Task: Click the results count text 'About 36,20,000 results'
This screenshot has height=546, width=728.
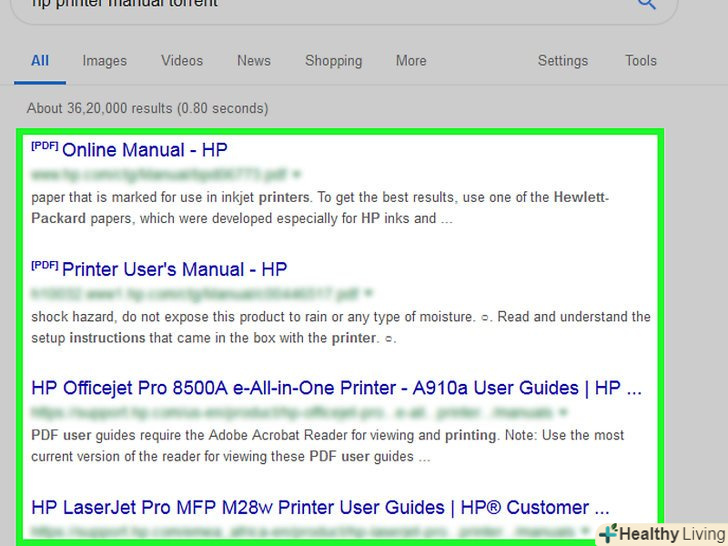Action: [x=99, y=109]
